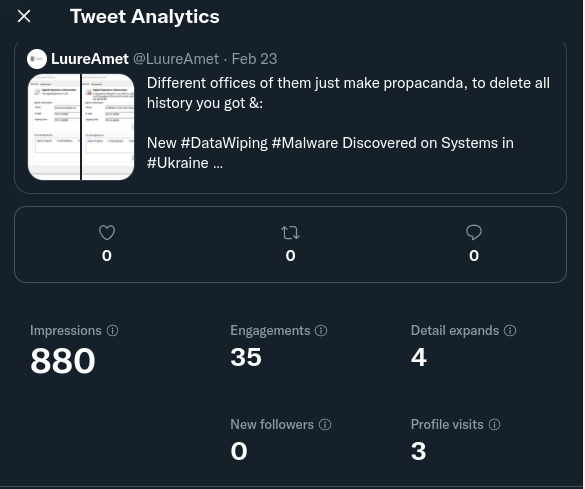Viewport: 585px width, 489px height.
Task: Click the retweet arrows icon
Action: pos(290,233)
